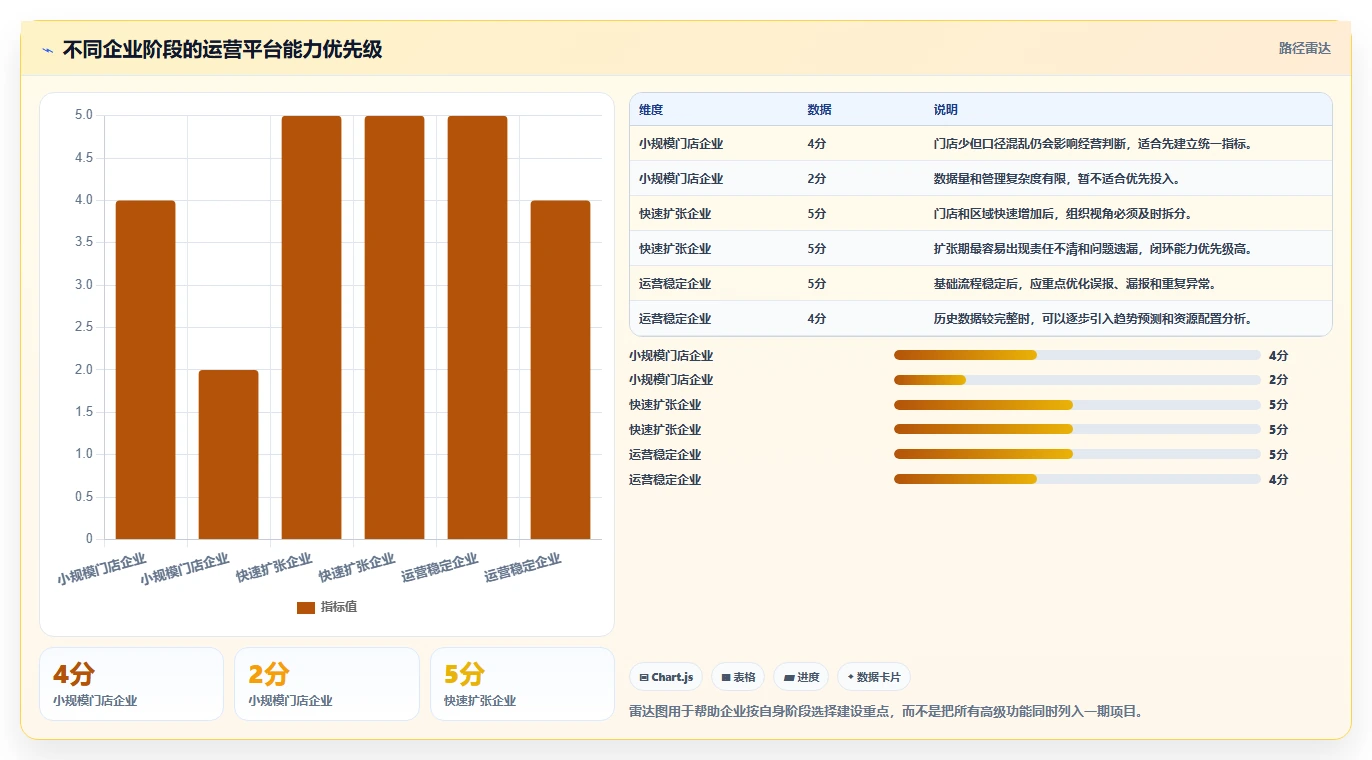Click the 表格 tag chip
The width and height of the screenshot is (1372, 760).
point(738,677)
